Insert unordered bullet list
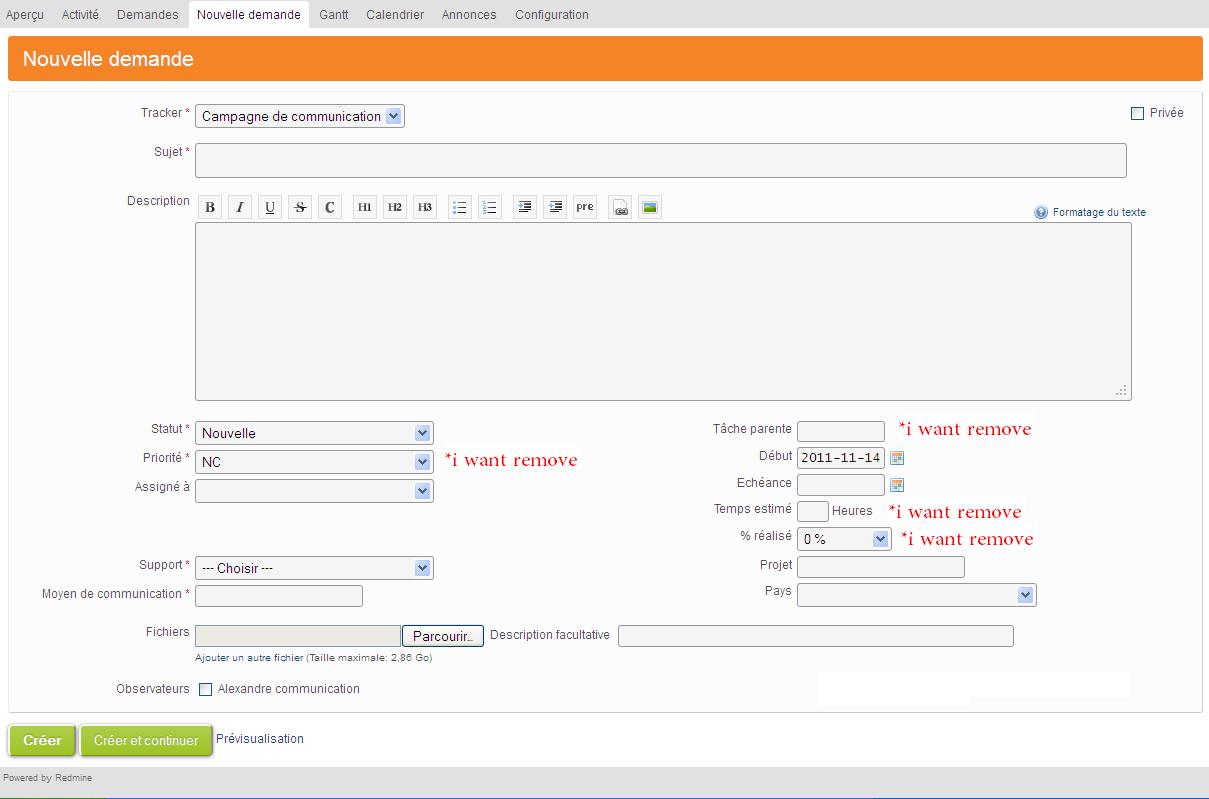Image resolution: width=1209 pixels, height=799 pixels. coord(460,208)
